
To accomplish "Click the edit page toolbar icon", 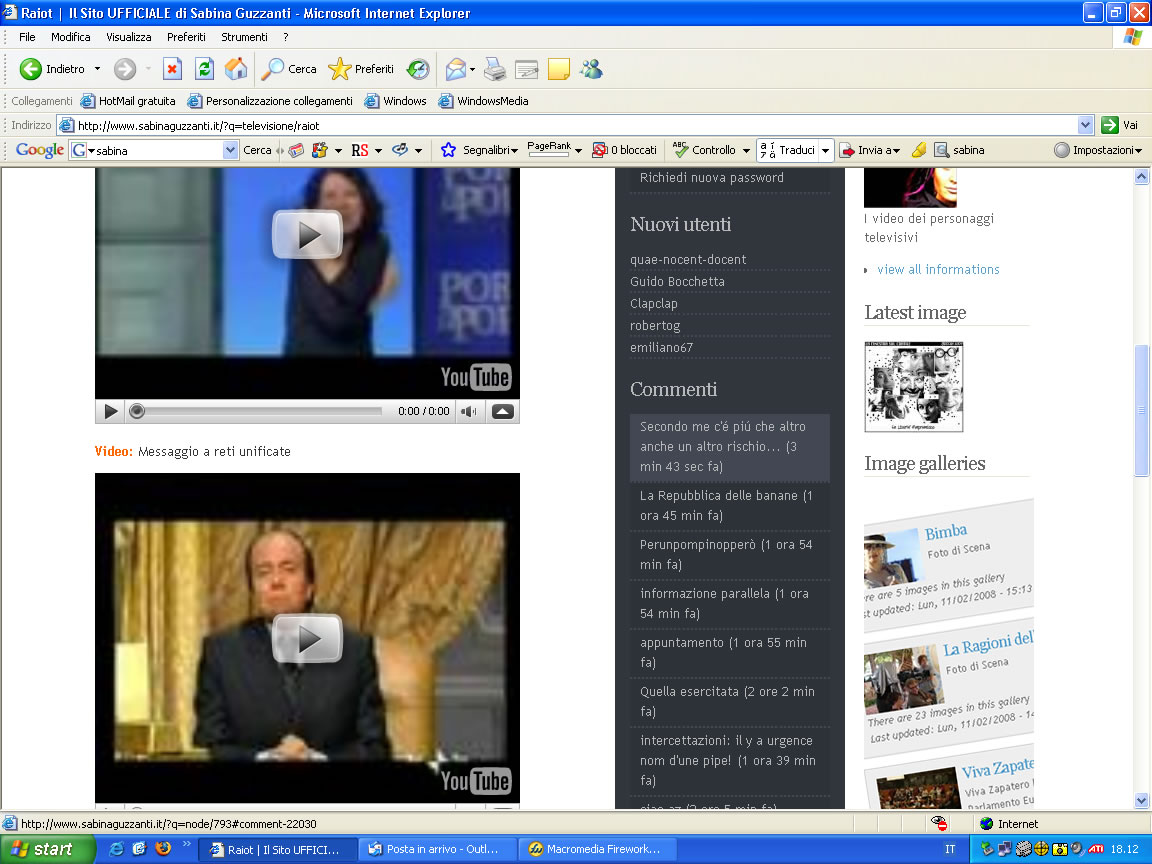I will pos(527,69).
